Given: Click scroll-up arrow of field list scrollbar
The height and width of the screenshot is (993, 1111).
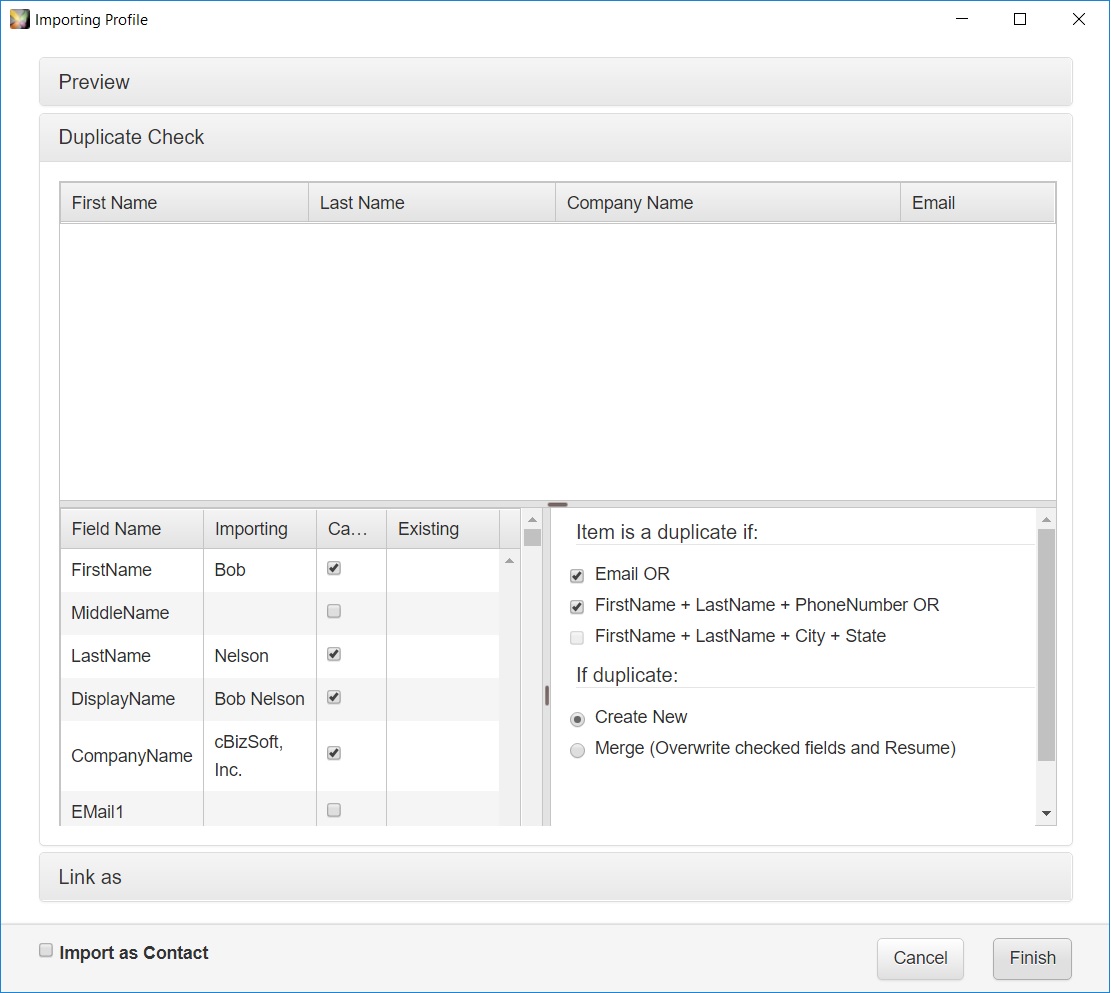Looking at the screenshot, I should pyautogui.click(x=532, y=520).
